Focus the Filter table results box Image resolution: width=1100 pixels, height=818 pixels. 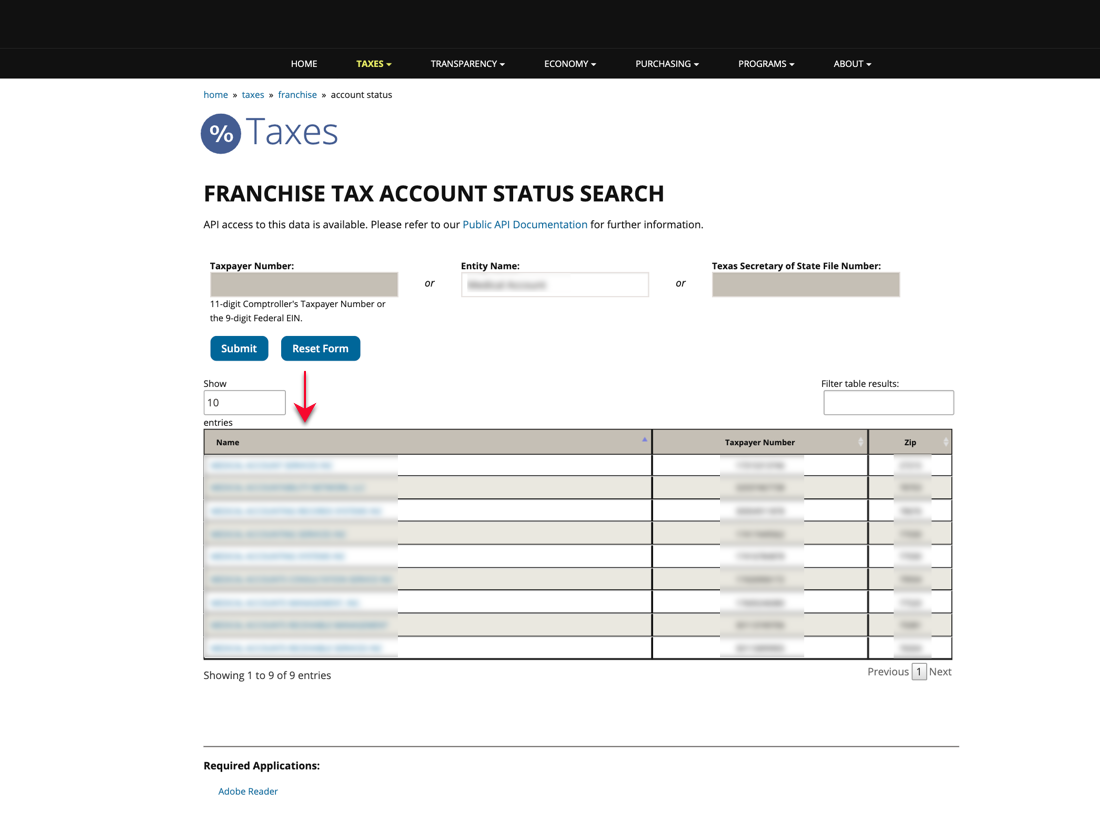[888, 403]
